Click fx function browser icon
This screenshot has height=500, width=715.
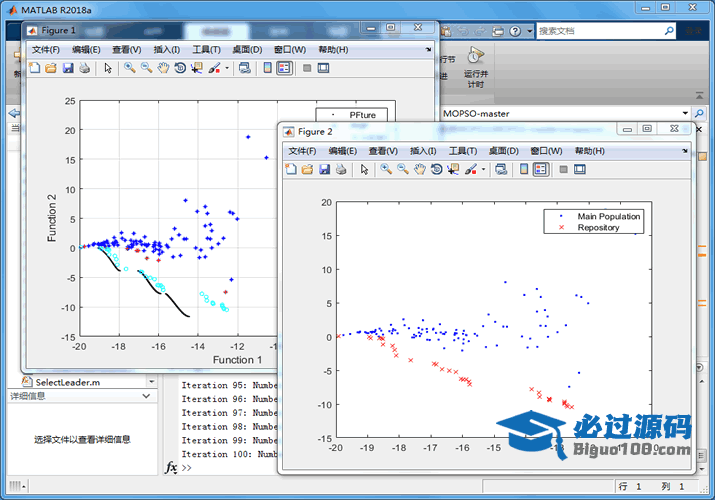click(x=171, y=467)
